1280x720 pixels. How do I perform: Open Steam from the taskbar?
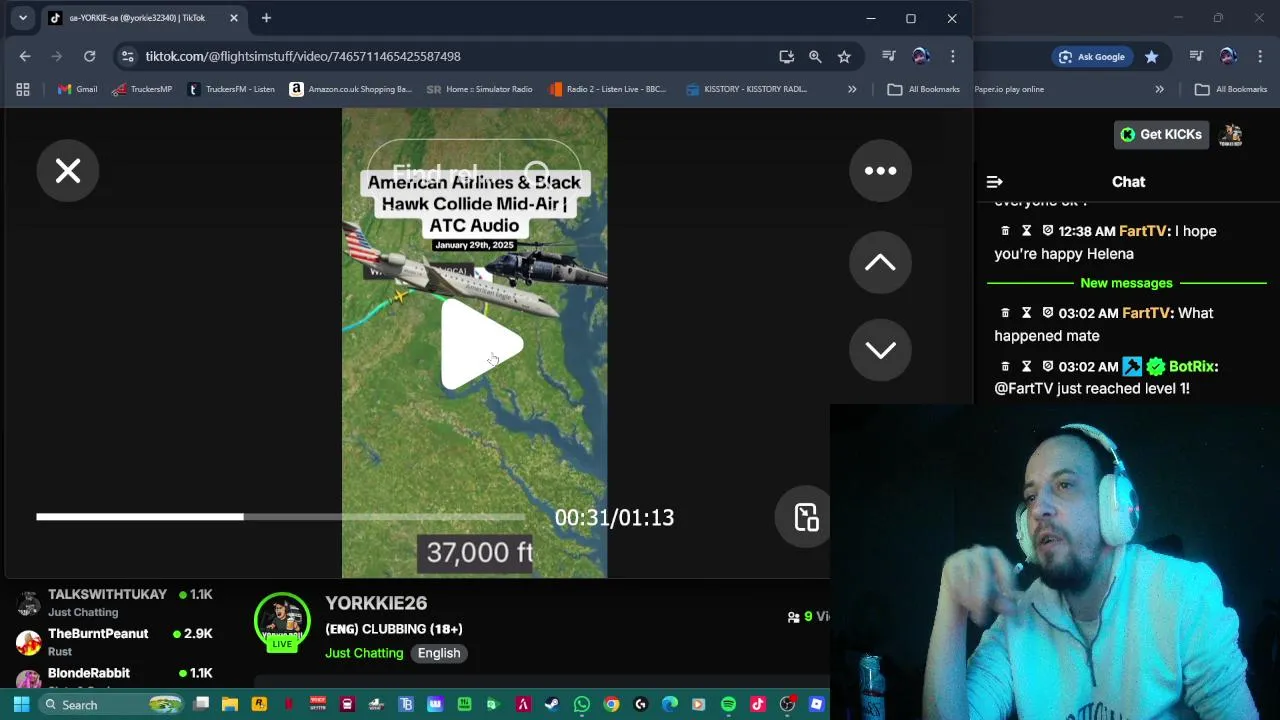click(x=552, y=704)
